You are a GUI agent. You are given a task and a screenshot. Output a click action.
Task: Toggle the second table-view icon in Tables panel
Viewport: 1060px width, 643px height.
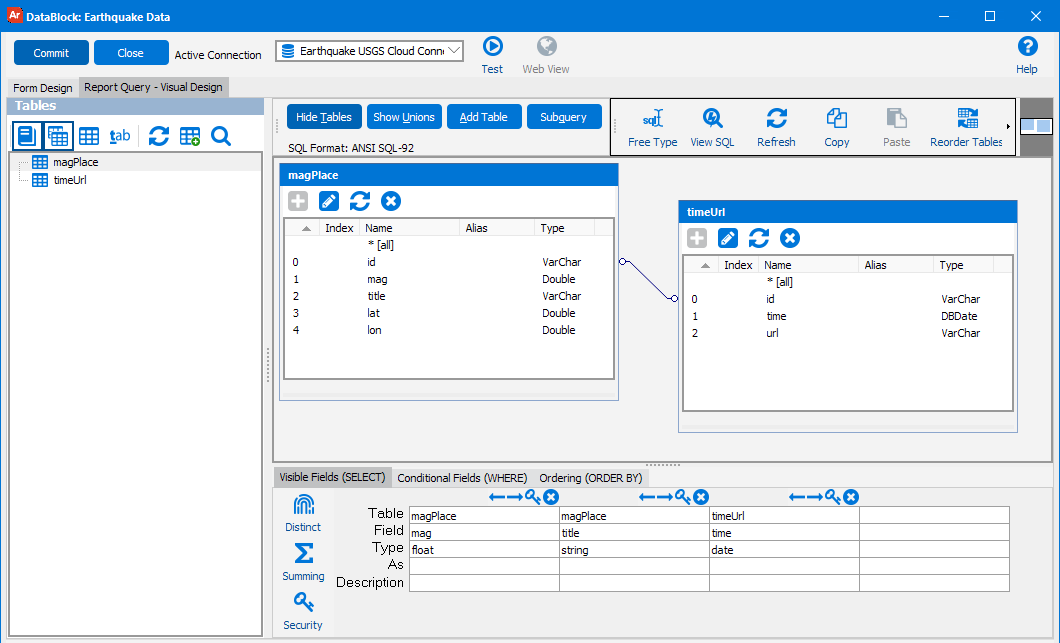(58, 136)
